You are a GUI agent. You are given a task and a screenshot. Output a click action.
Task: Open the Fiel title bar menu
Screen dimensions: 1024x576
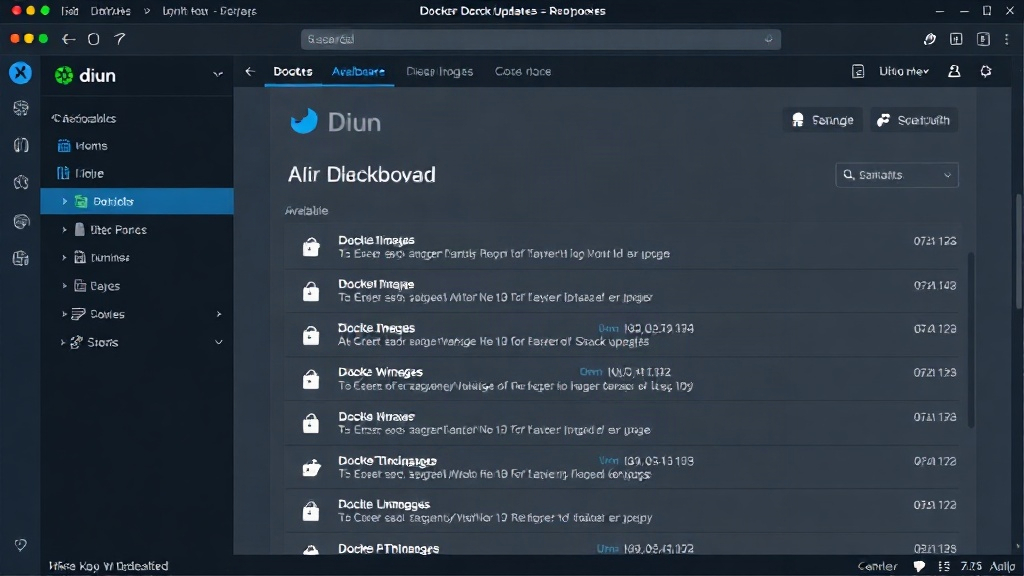(70, 11)
